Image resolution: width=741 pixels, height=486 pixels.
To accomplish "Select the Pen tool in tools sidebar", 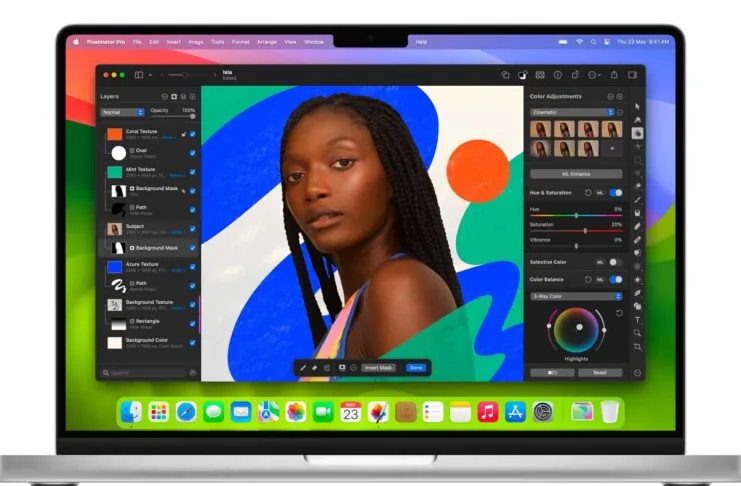I will [x=638, y=293].
